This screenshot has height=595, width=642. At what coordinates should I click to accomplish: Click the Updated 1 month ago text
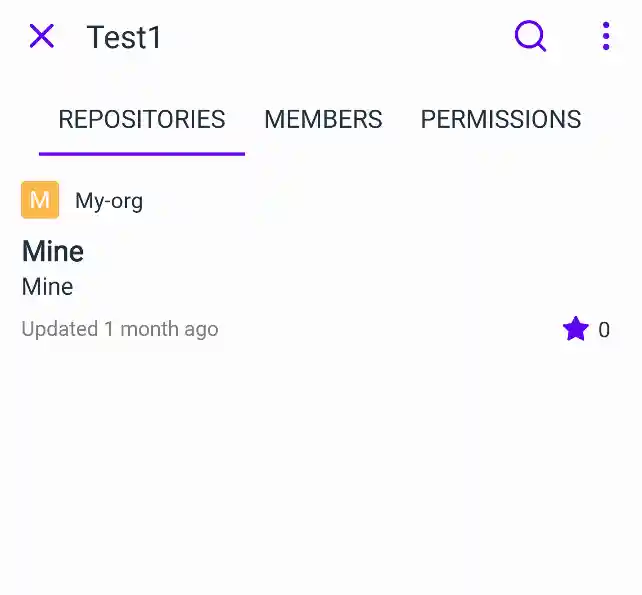(120, 329)
